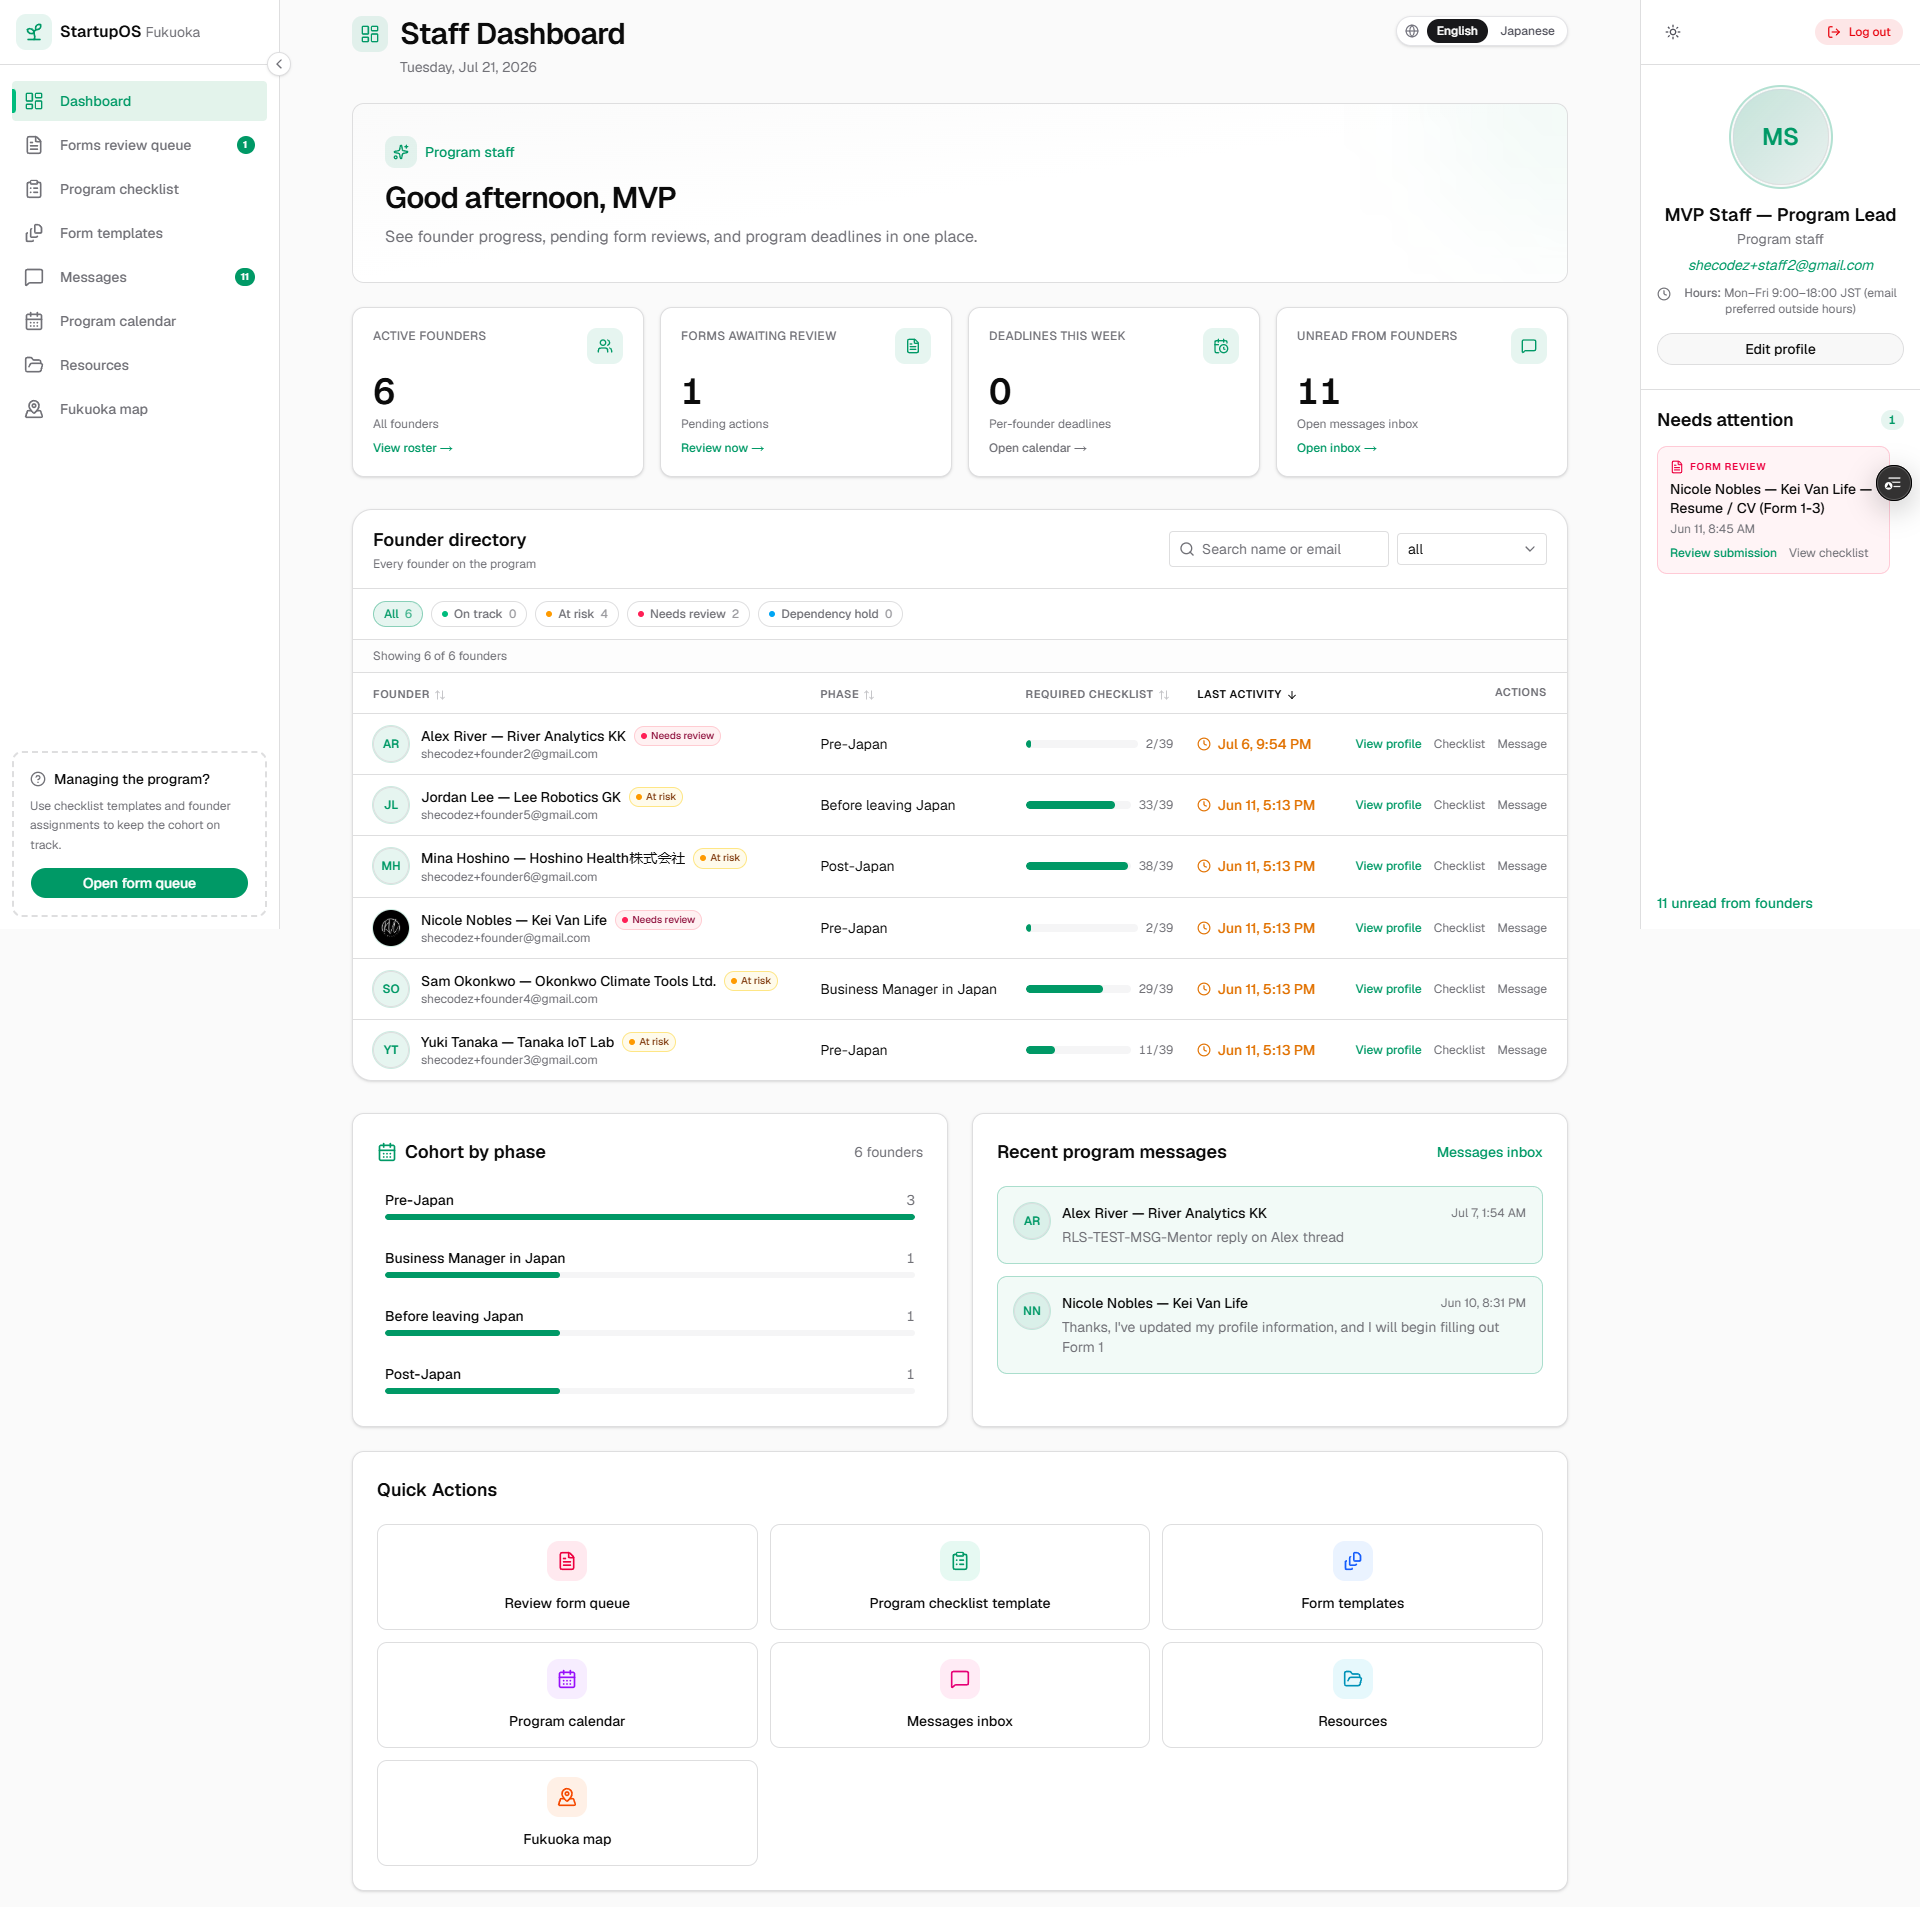This screenshot has height=1907, width=1920.
Task: Select the At risk filter chip
Action: [x=577, y=614]
